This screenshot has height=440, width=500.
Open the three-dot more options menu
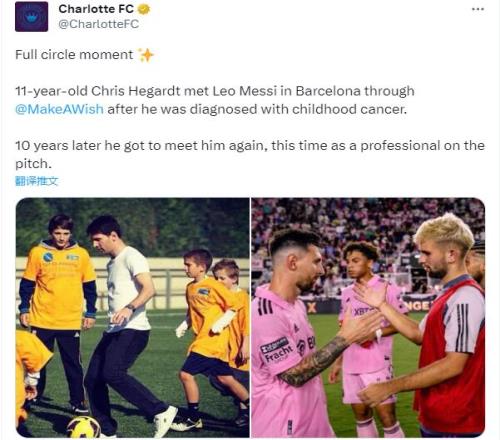click(x=478, y=9)
